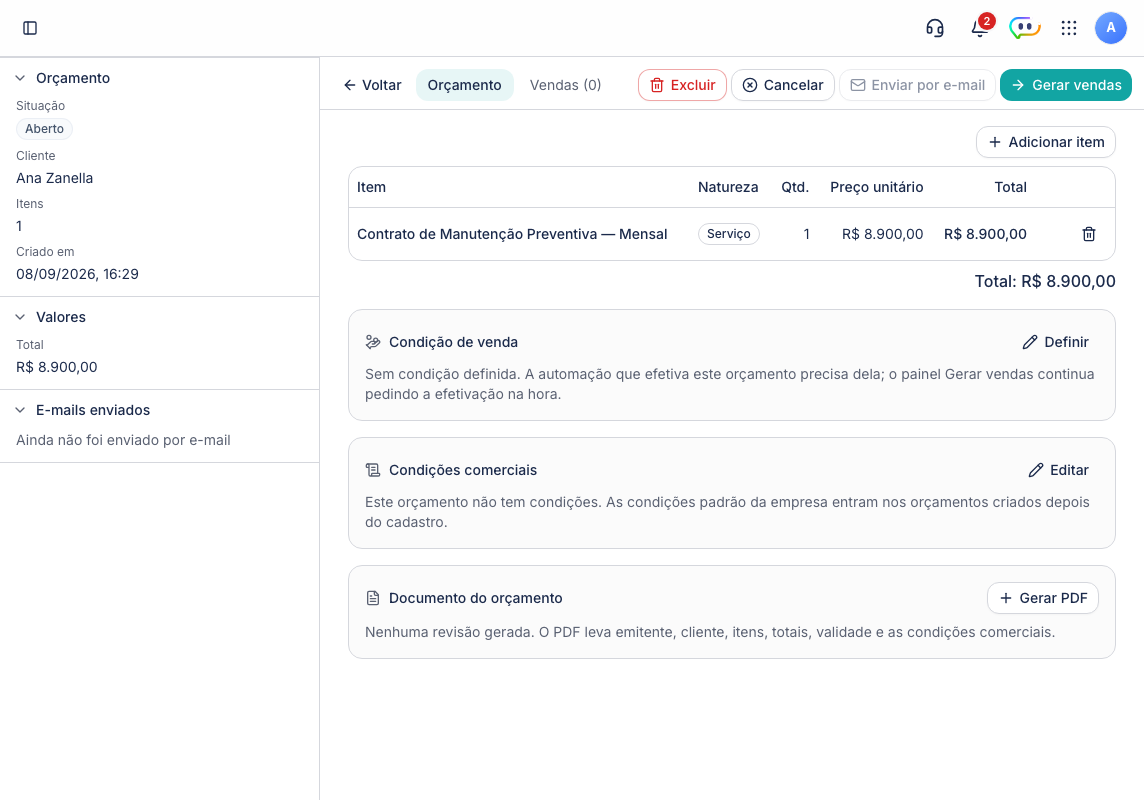Click the Cancelar button

pos(782,85)
